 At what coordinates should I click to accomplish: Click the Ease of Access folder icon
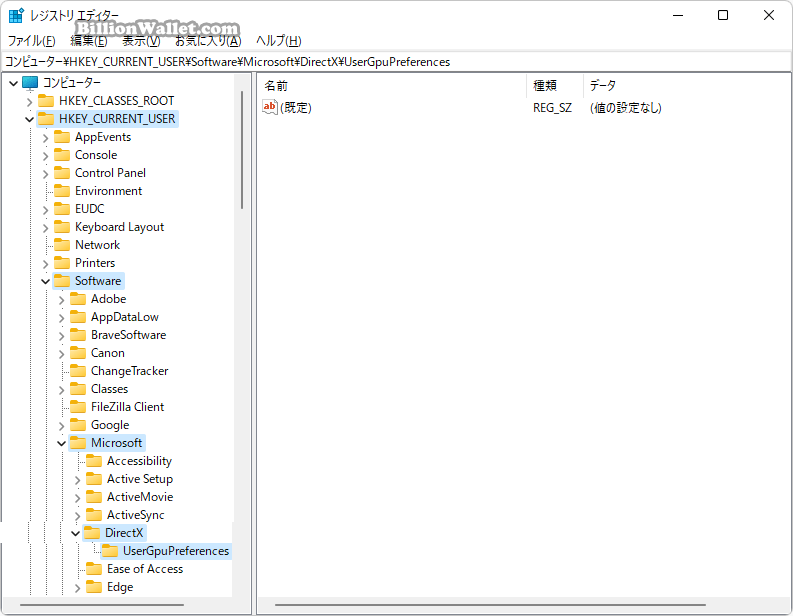click(x=94, y=569)
